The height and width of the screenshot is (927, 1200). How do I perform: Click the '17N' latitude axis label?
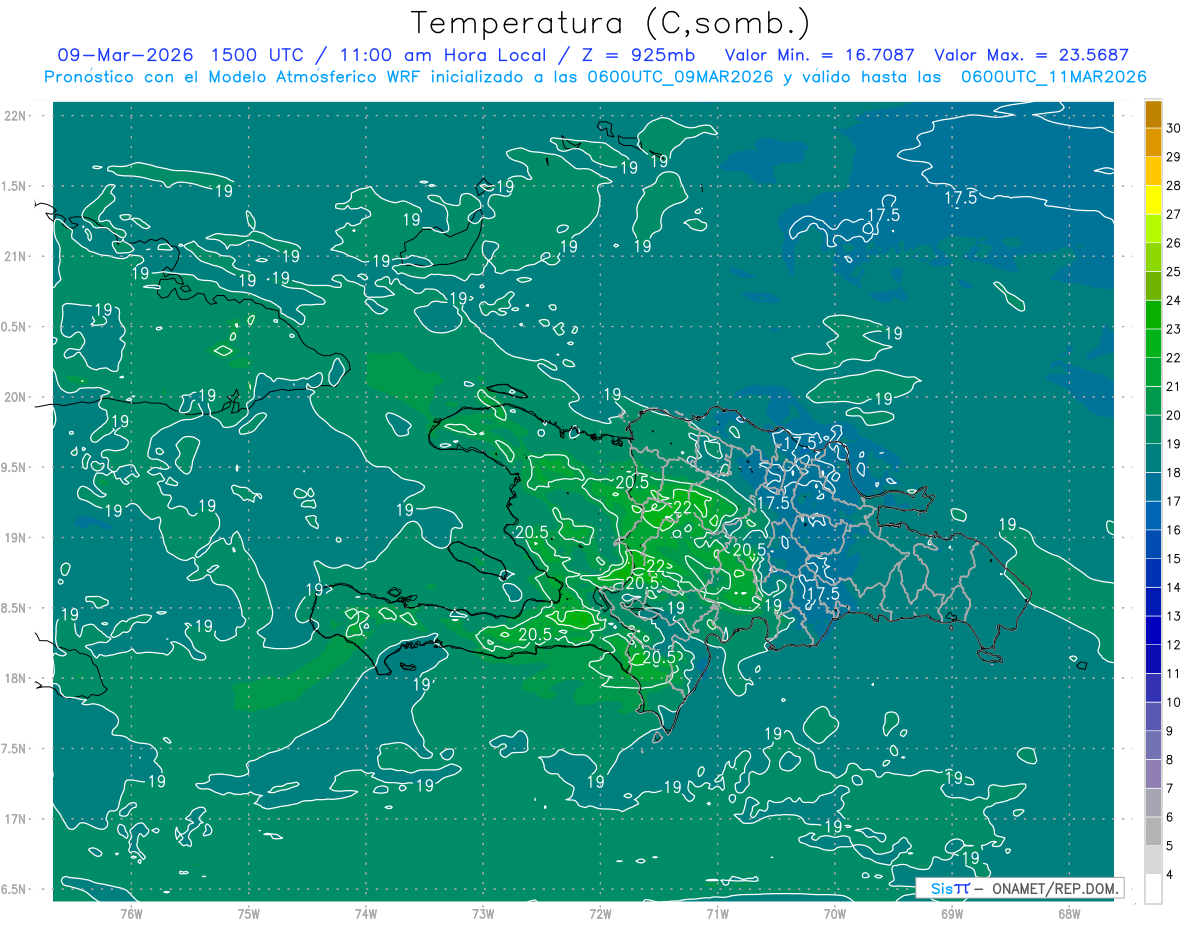point(17,819)
